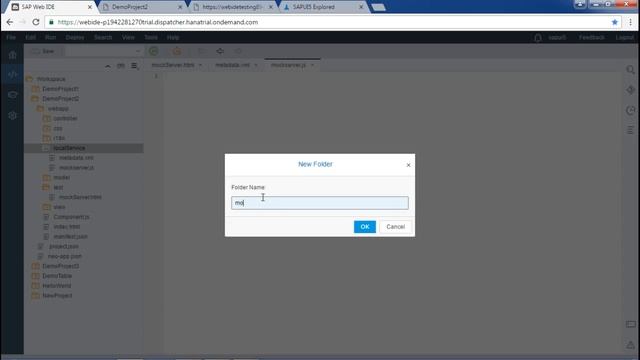This screenshot has height=360, width=640.
Task: Open the file tree list options menu icon
Action: coord(134,66)
